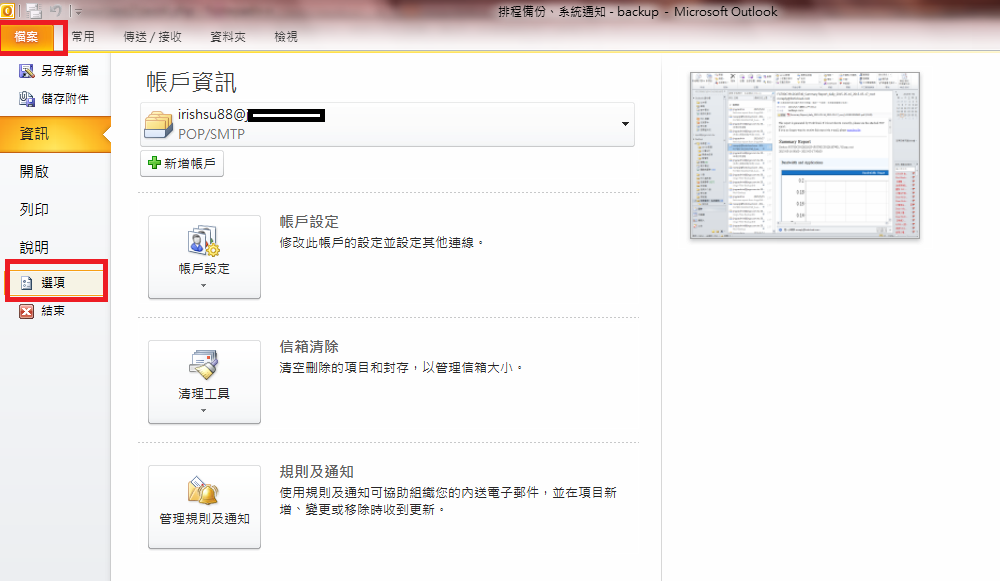Click the 管理規則及通知 button

pyautogui.click(x=204, y=506)
